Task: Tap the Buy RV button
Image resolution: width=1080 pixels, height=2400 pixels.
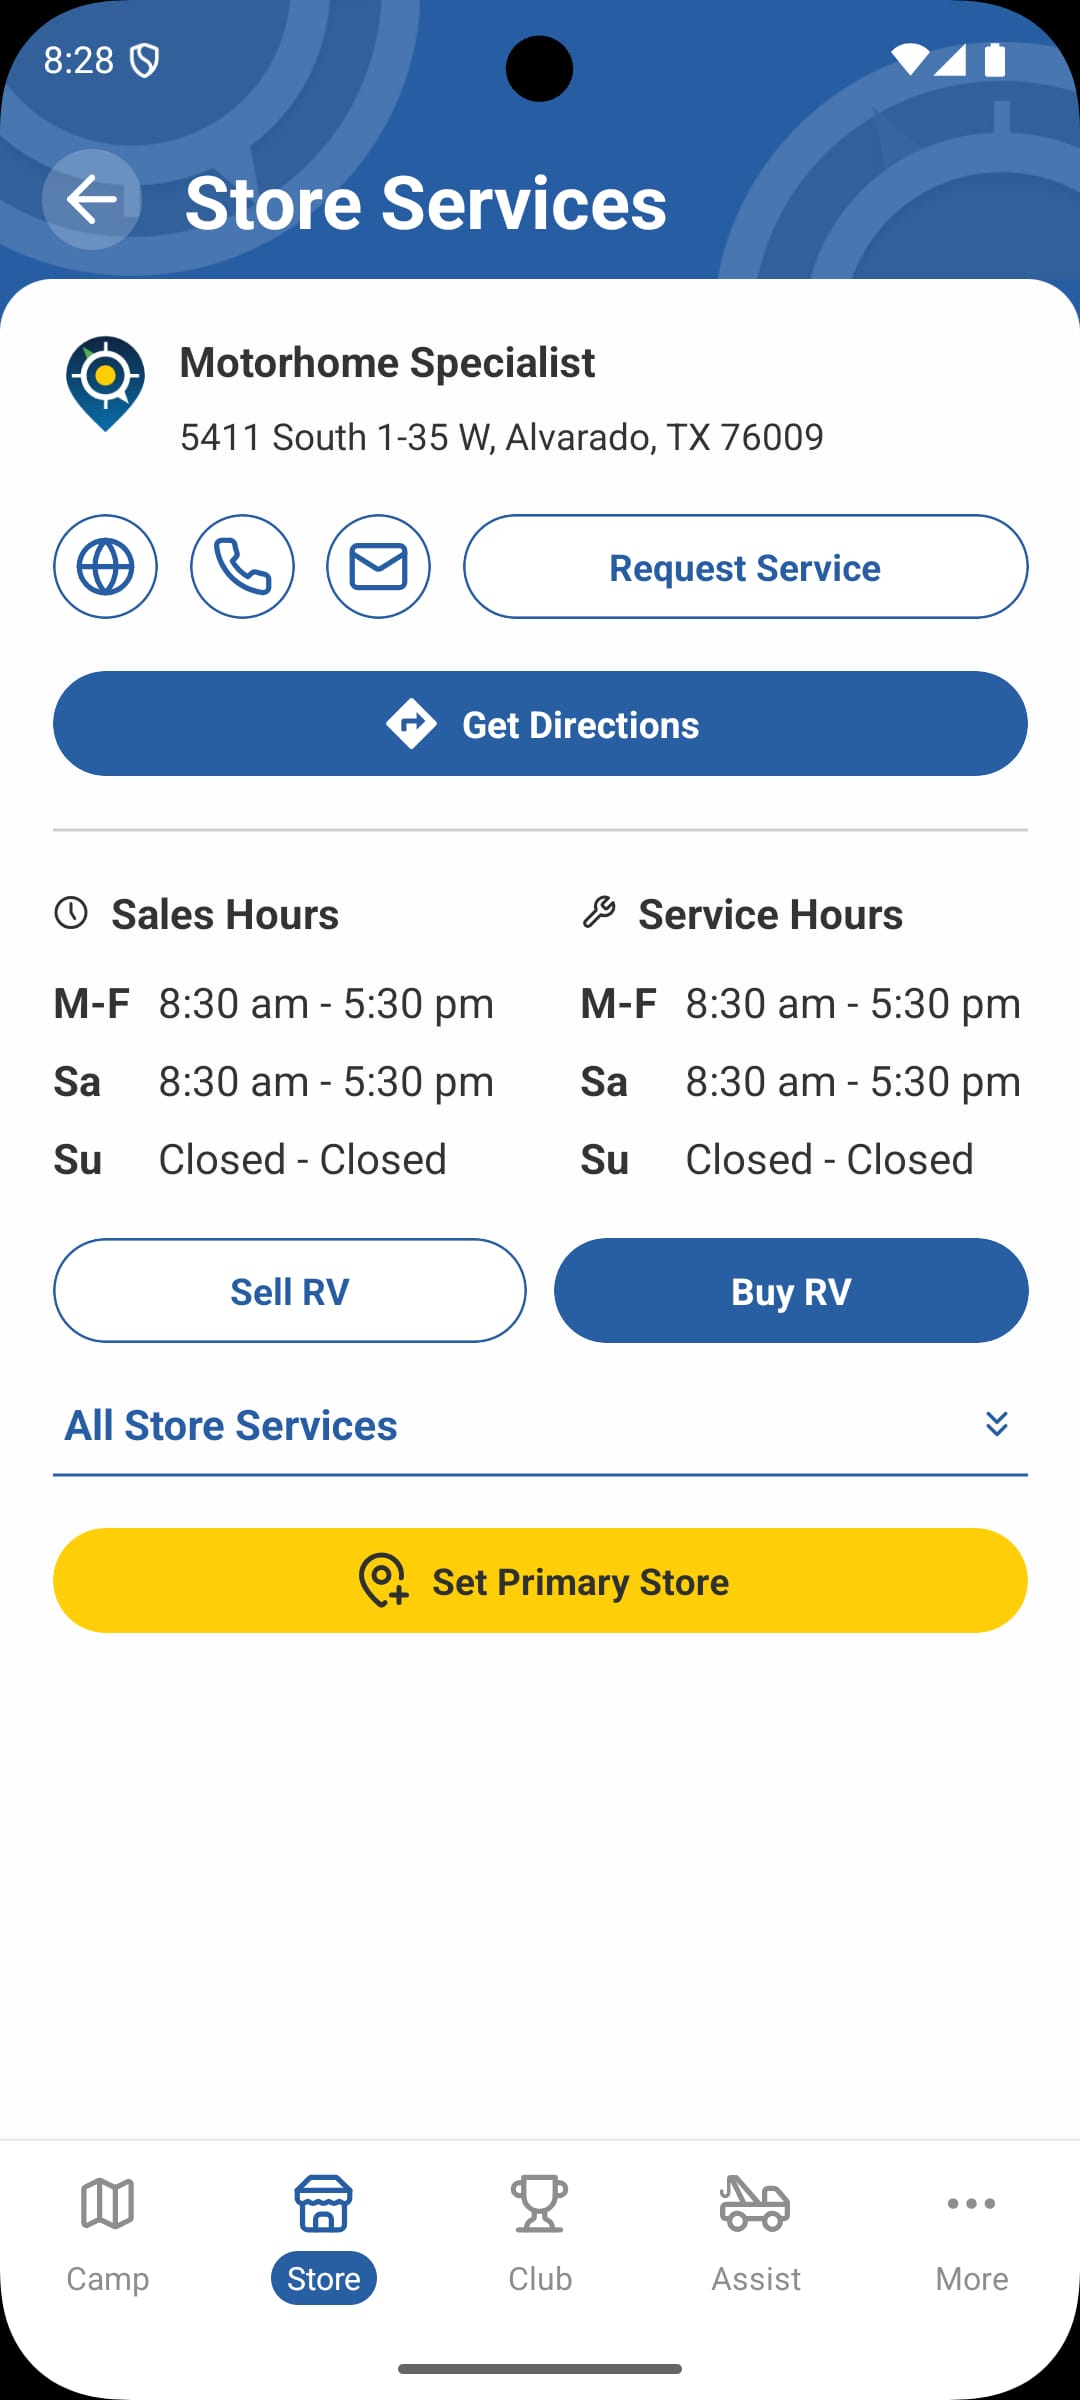Action: pos(791,1291)
